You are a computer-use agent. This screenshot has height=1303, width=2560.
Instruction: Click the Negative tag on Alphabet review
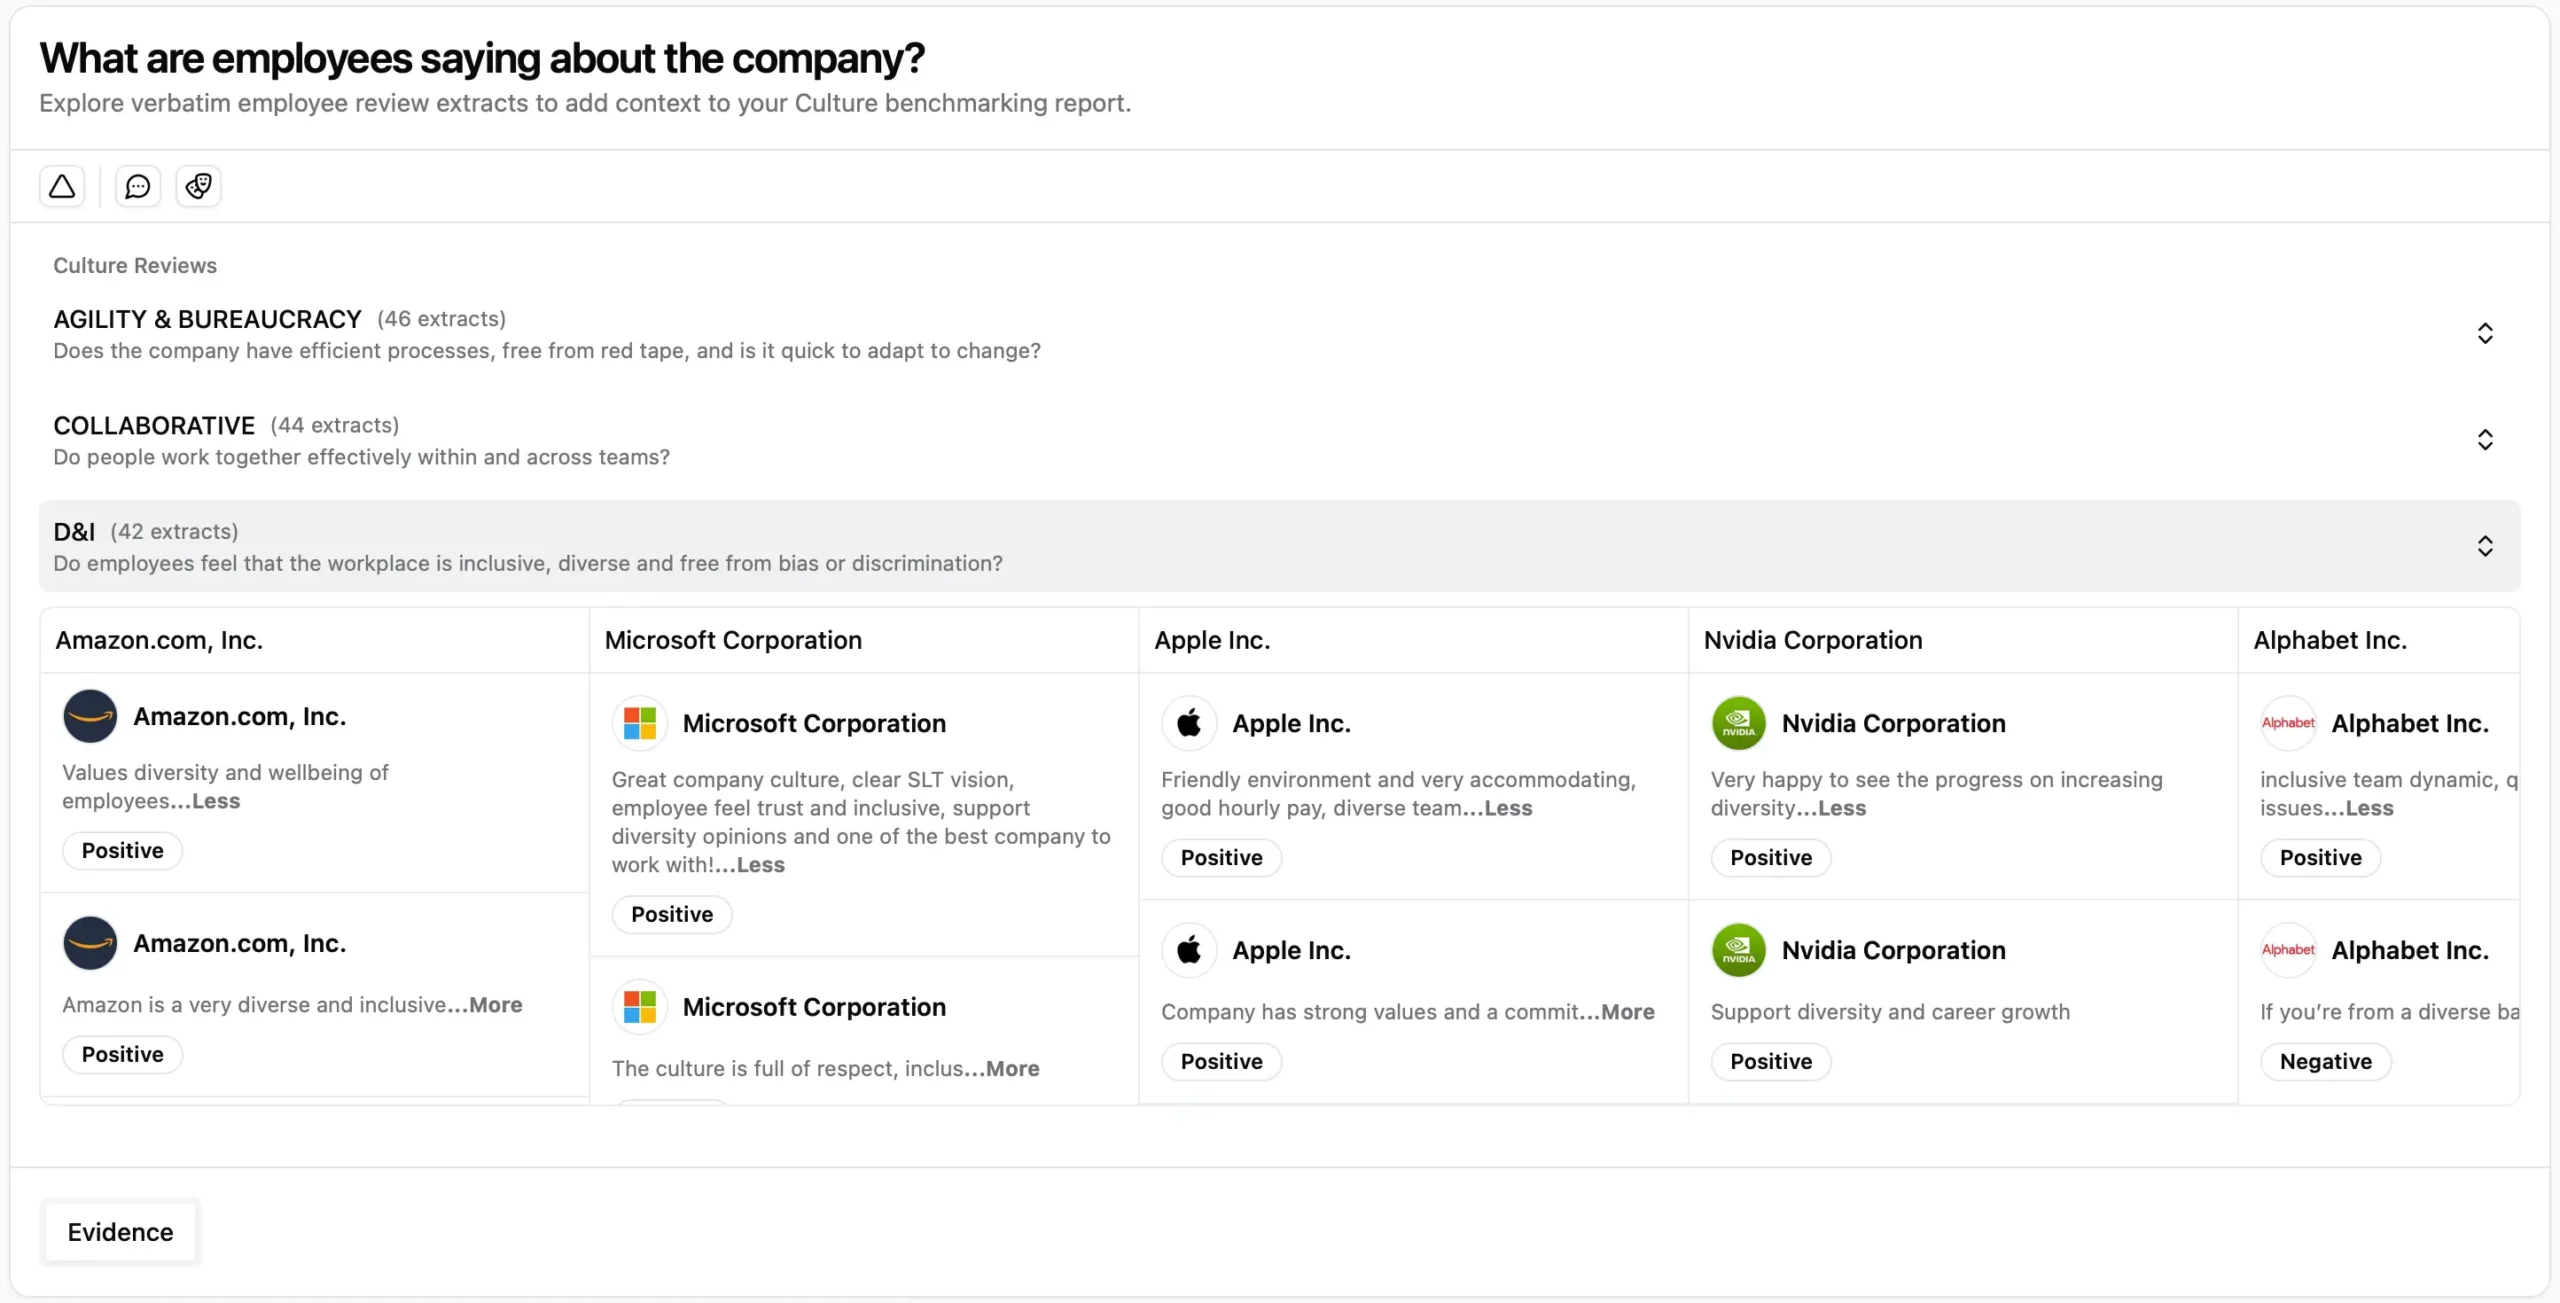[2325, 1062]
